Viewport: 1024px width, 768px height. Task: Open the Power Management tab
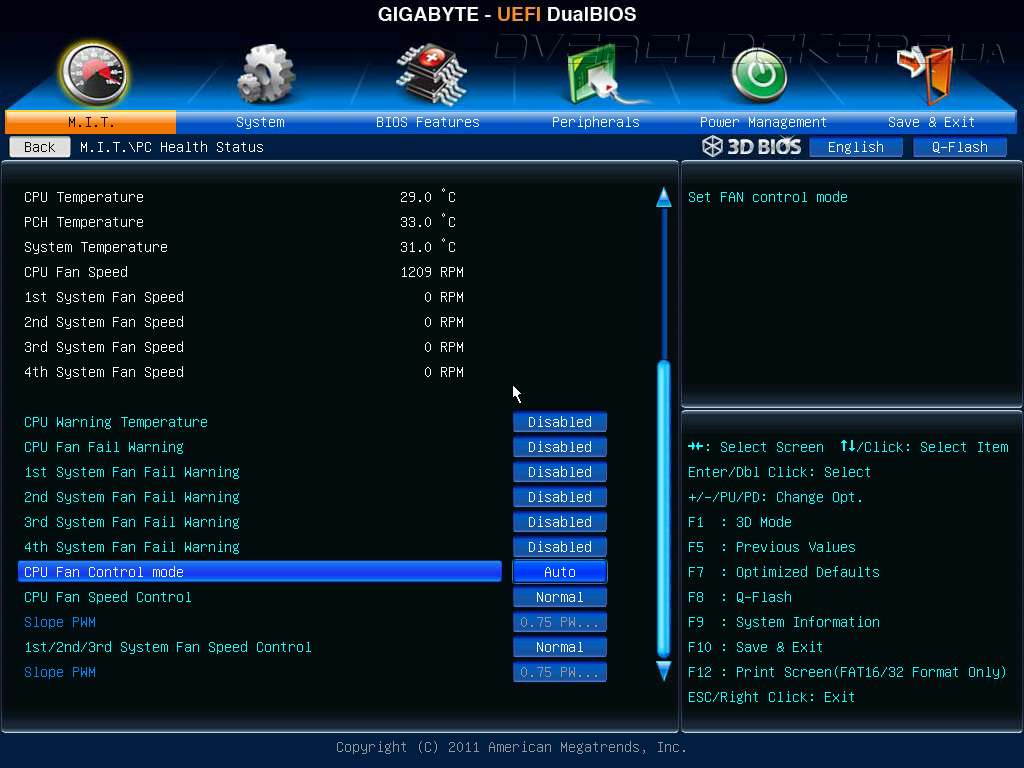tap(763, 122)
